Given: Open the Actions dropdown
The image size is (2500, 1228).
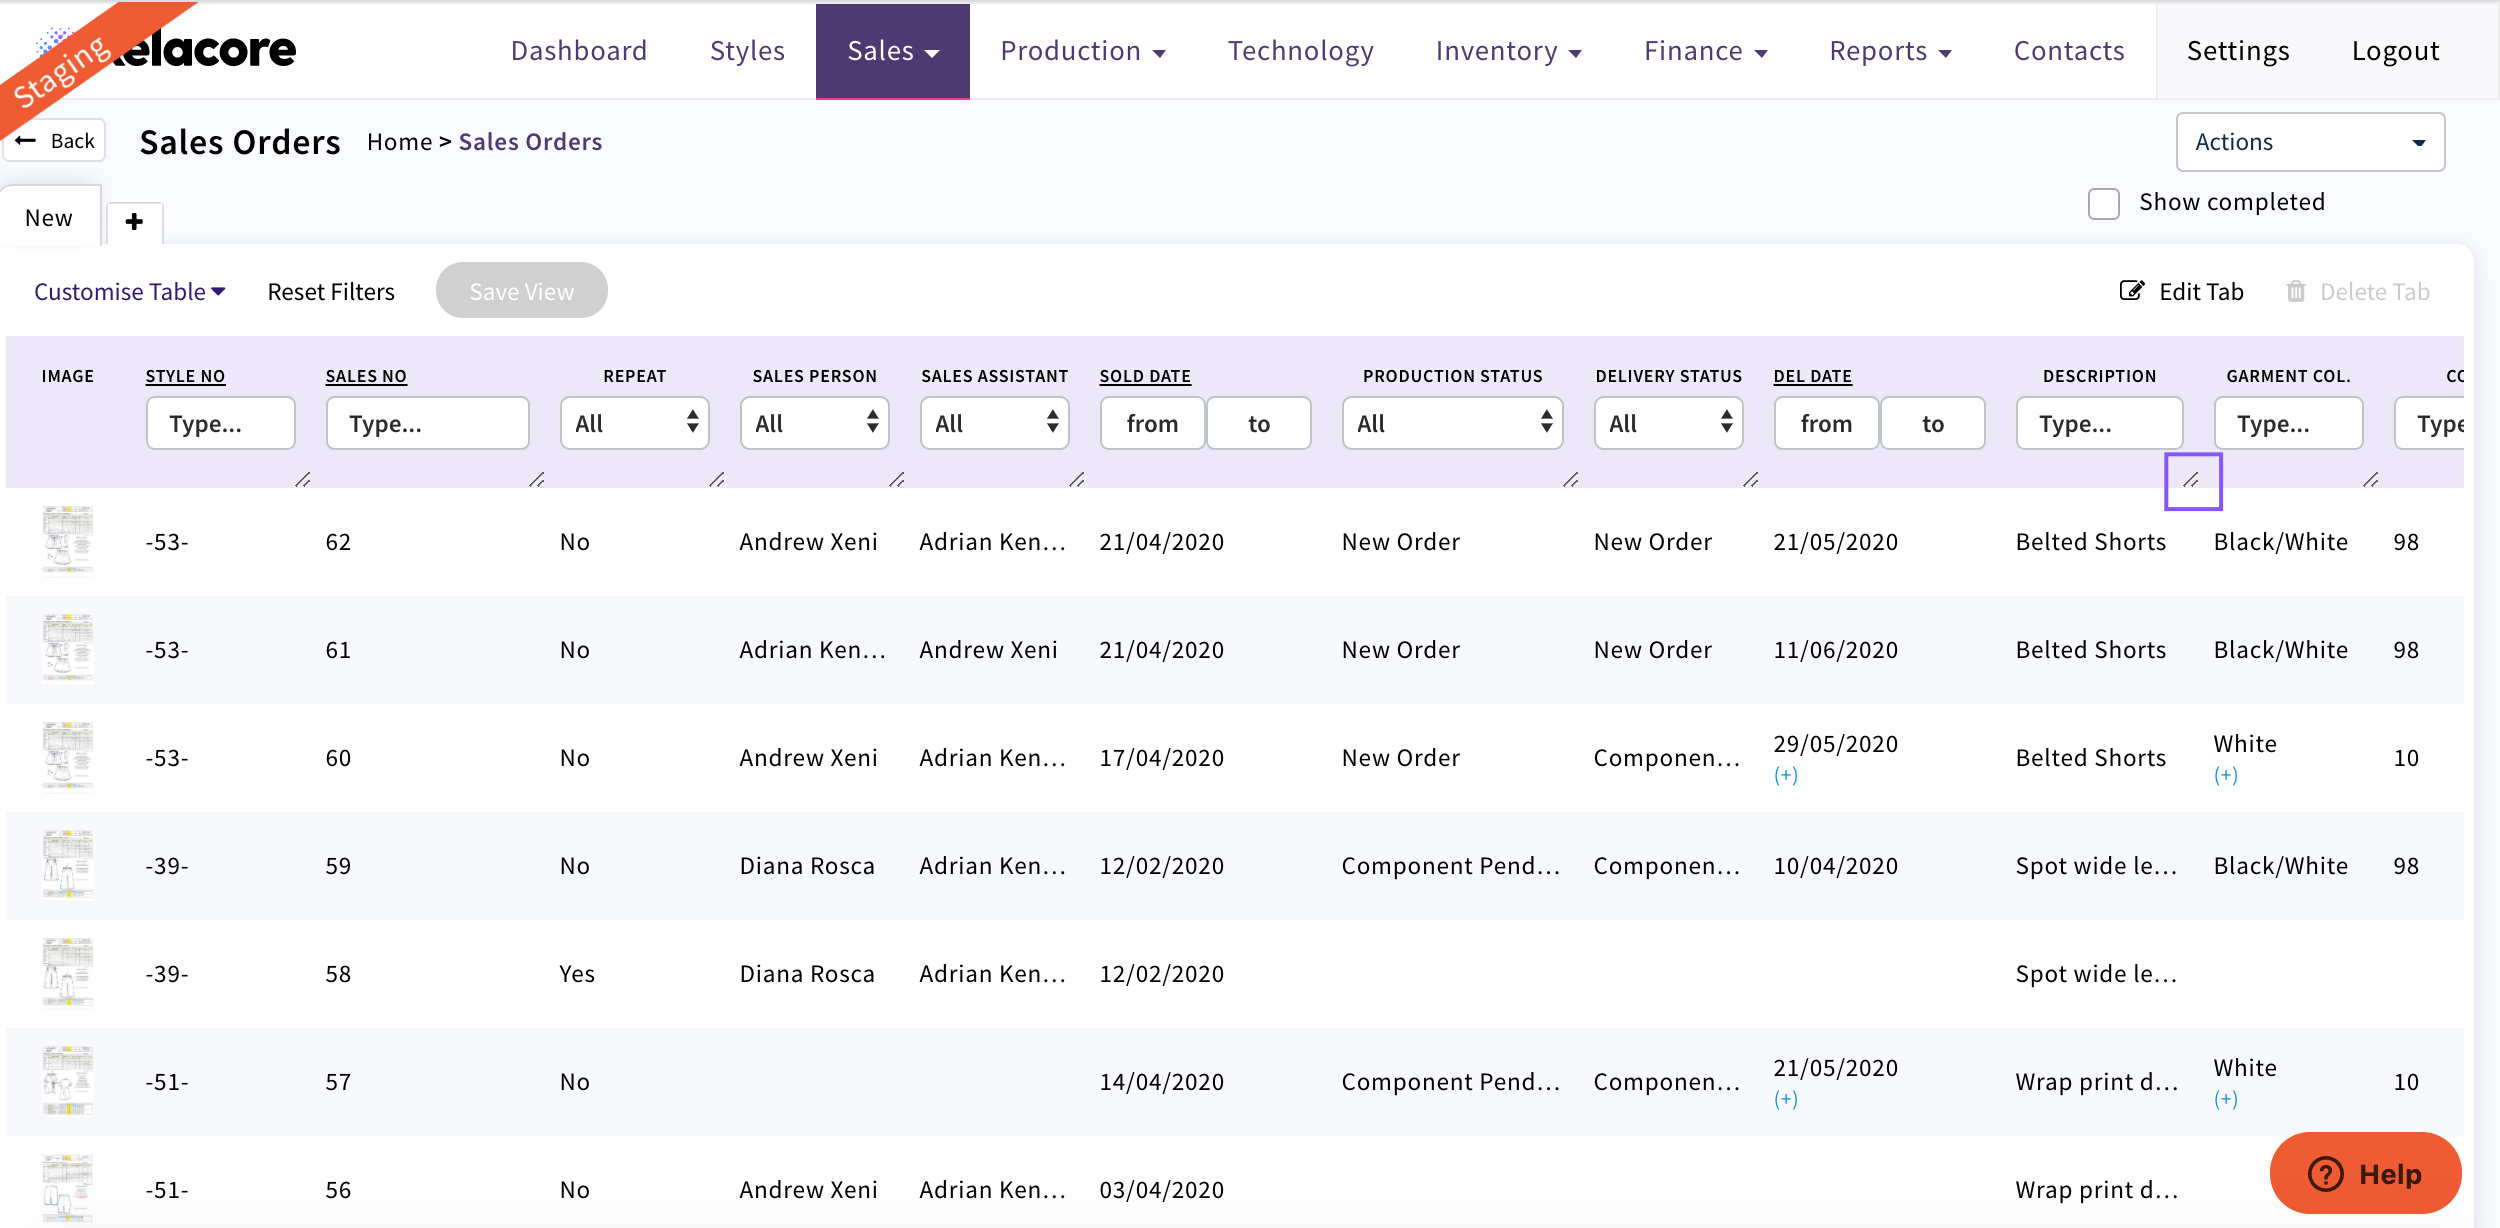Looking at the screenshot, I should pyautogui.click(x=2309, y=142).
